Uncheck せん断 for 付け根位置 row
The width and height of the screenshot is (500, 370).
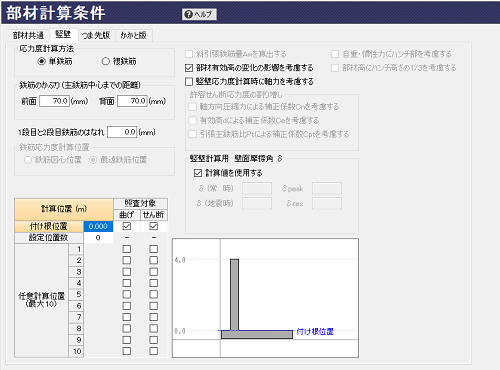[154, 226]
